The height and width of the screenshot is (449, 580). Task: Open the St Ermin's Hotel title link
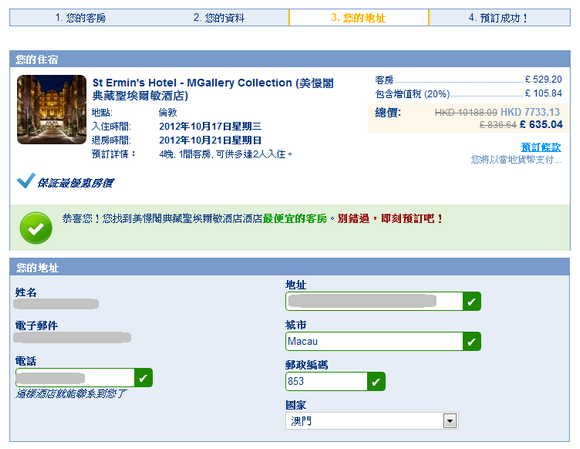(x=213, y=89)
